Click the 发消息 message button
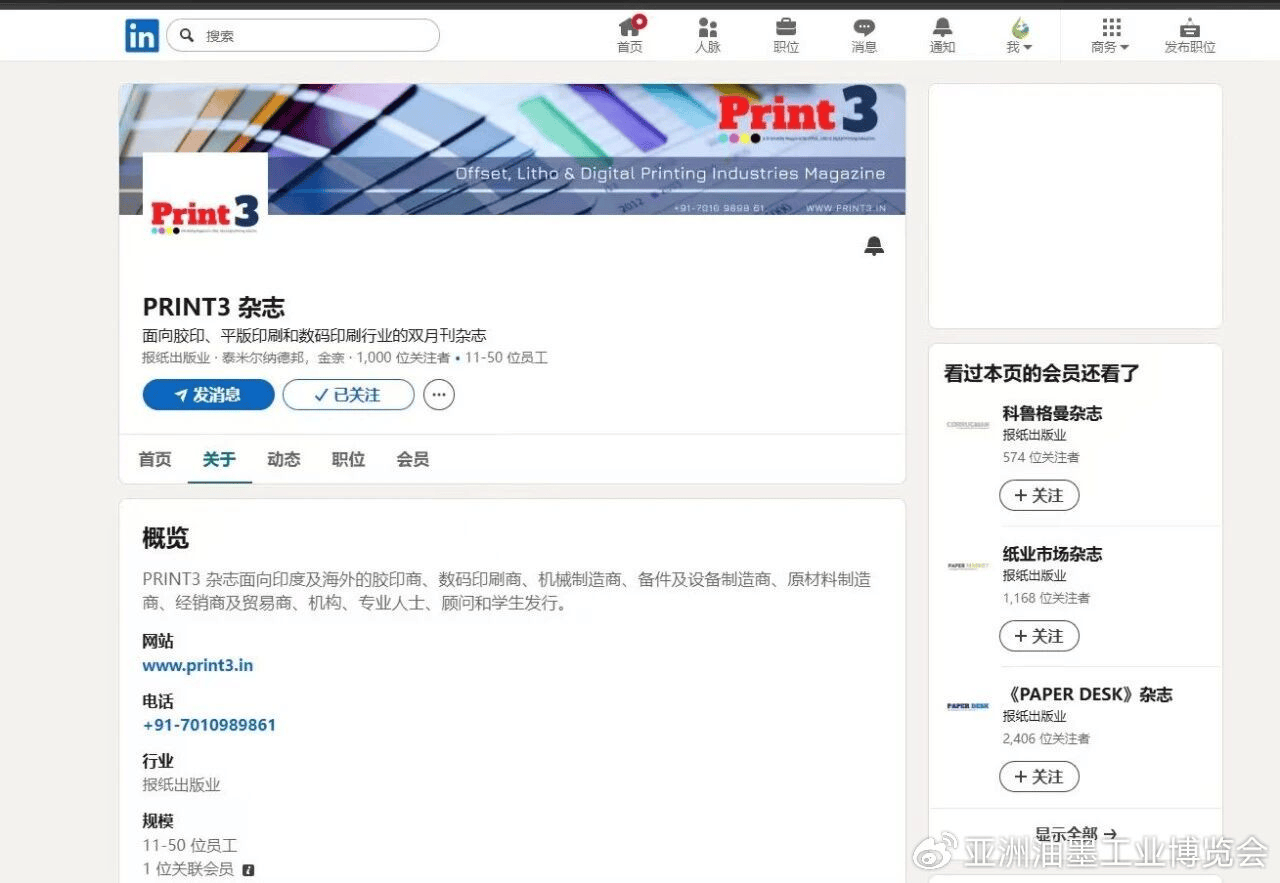 pyautogui.click(x=208, y=395)
